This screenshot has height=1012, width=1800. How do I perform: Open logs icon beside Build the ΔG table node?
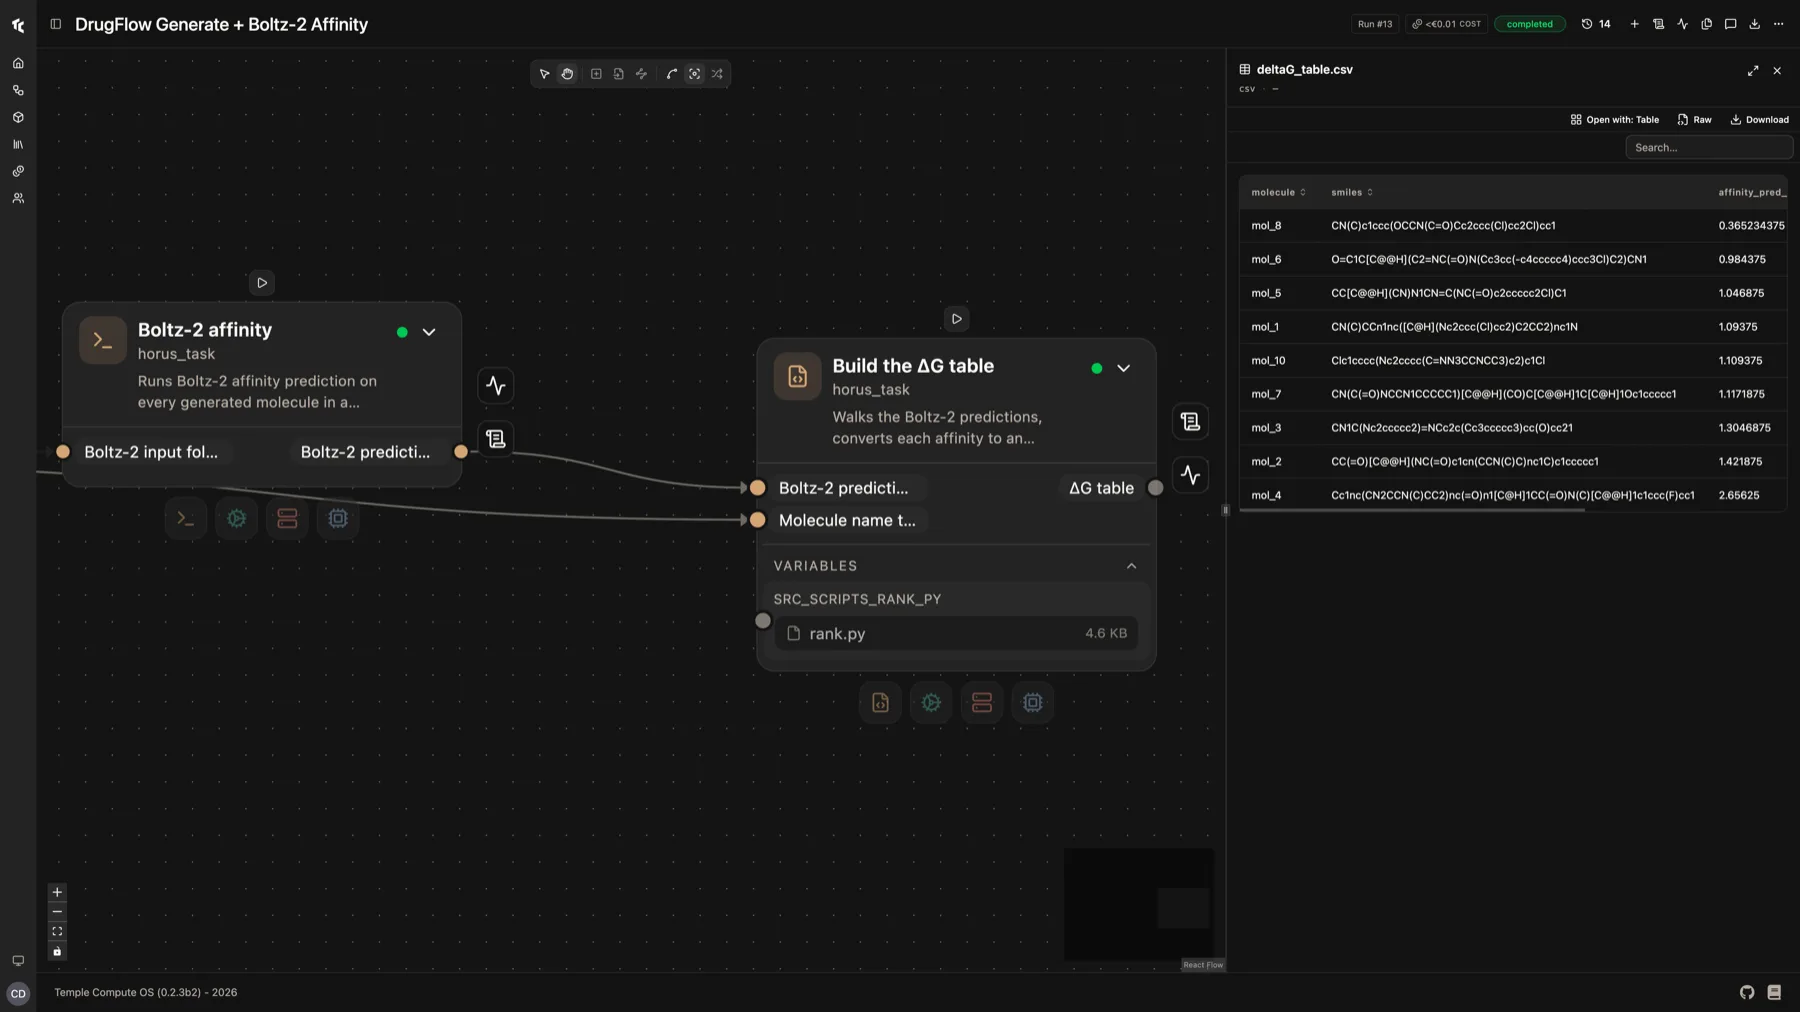pyautogui.click(x=1191, y=422)
